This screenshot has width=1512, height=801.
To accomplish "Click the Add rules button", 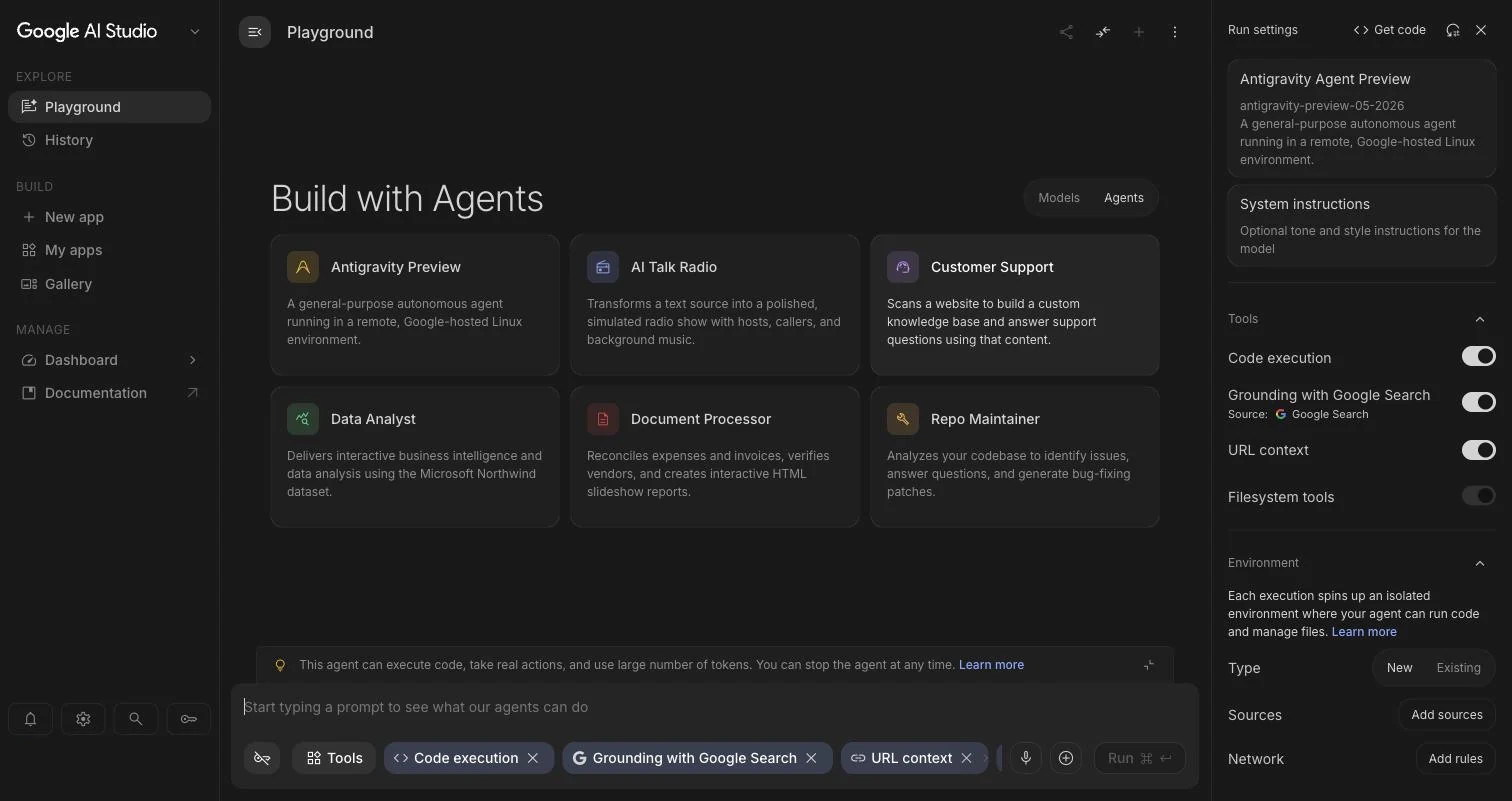I will point(1455,759).
